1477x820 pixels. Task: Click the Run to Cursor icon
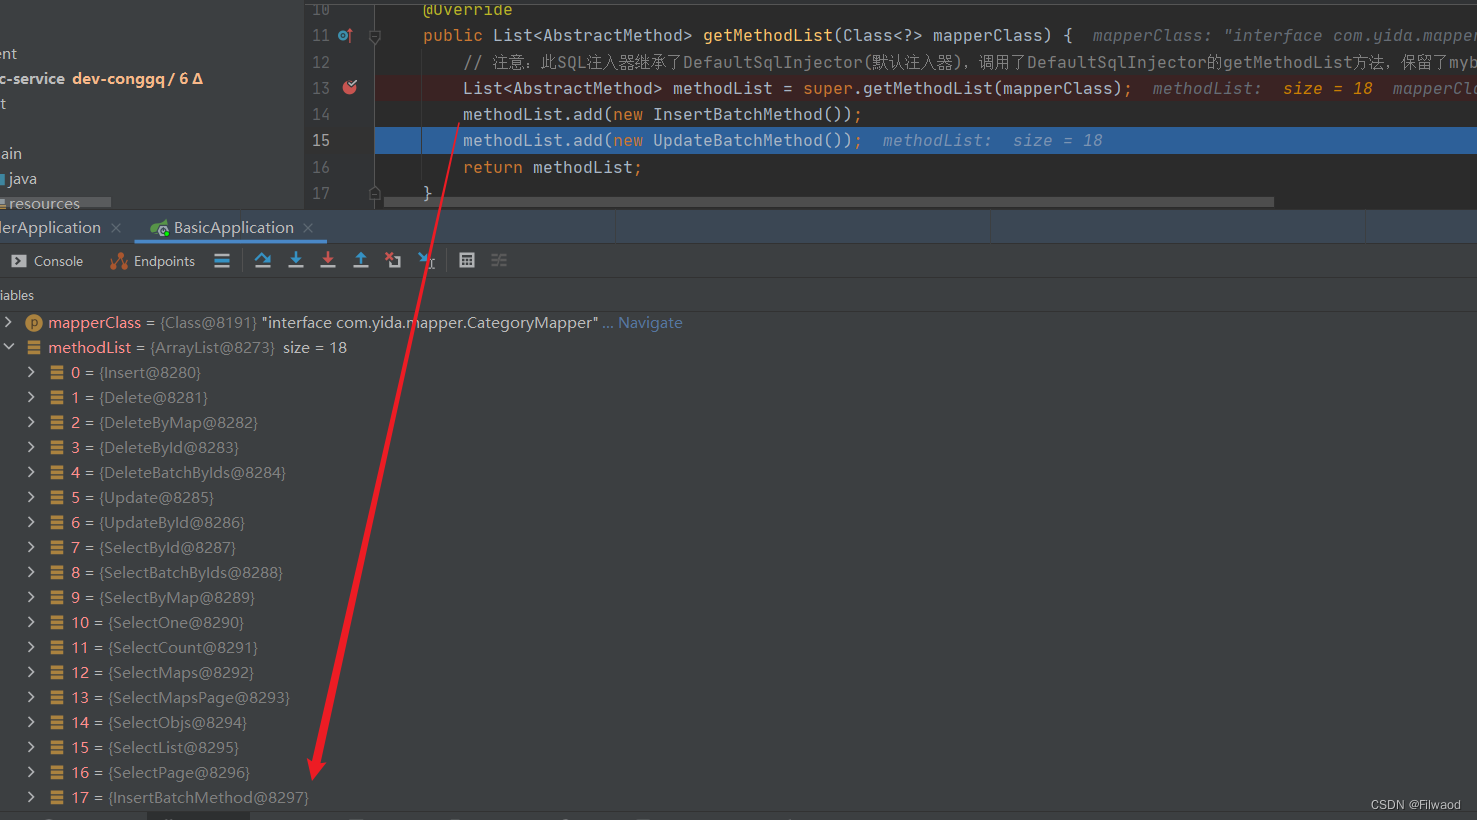[x=426, y=260]
